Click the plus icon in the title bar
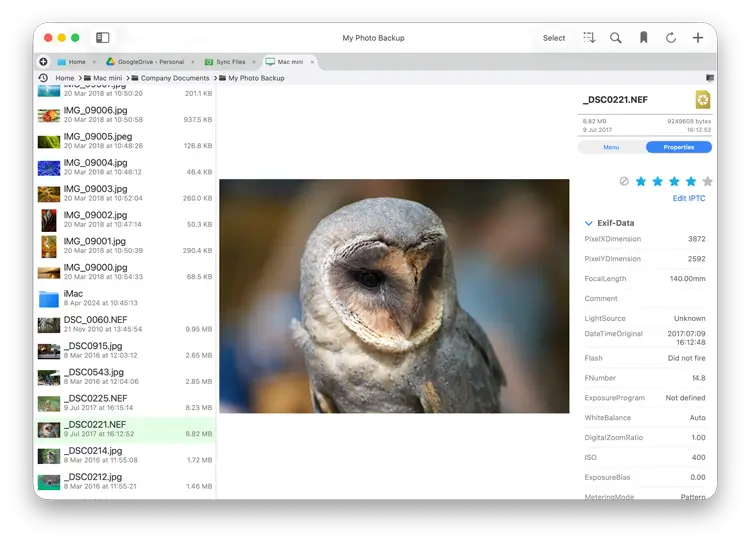 [x=698, y=38]
